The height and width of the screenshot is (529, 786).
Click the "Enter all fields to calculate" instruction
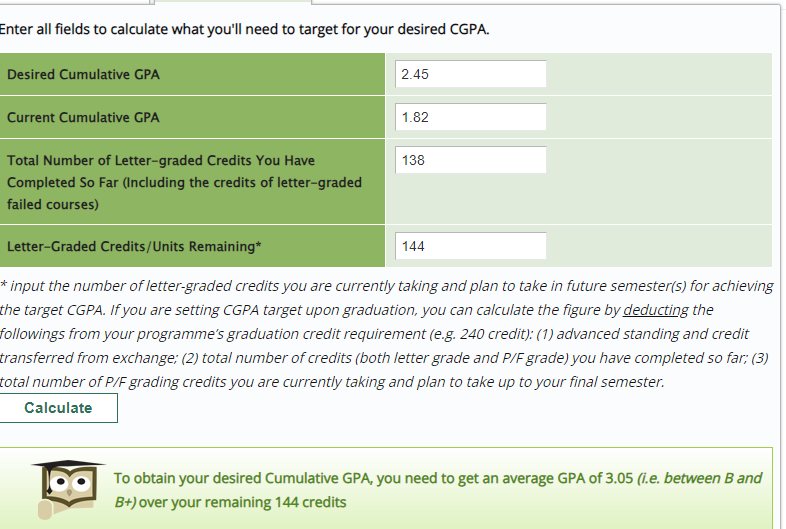point(245,28)
